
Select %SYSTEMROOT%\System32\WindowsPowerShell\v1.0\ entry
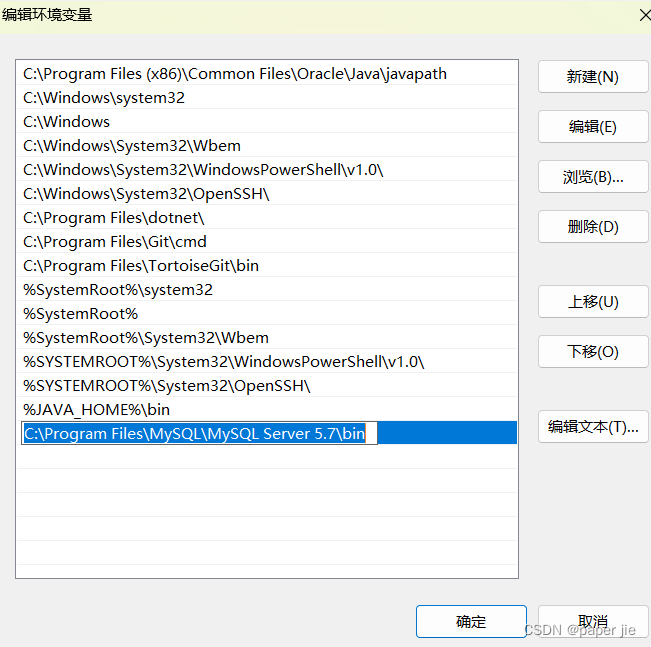267,362
